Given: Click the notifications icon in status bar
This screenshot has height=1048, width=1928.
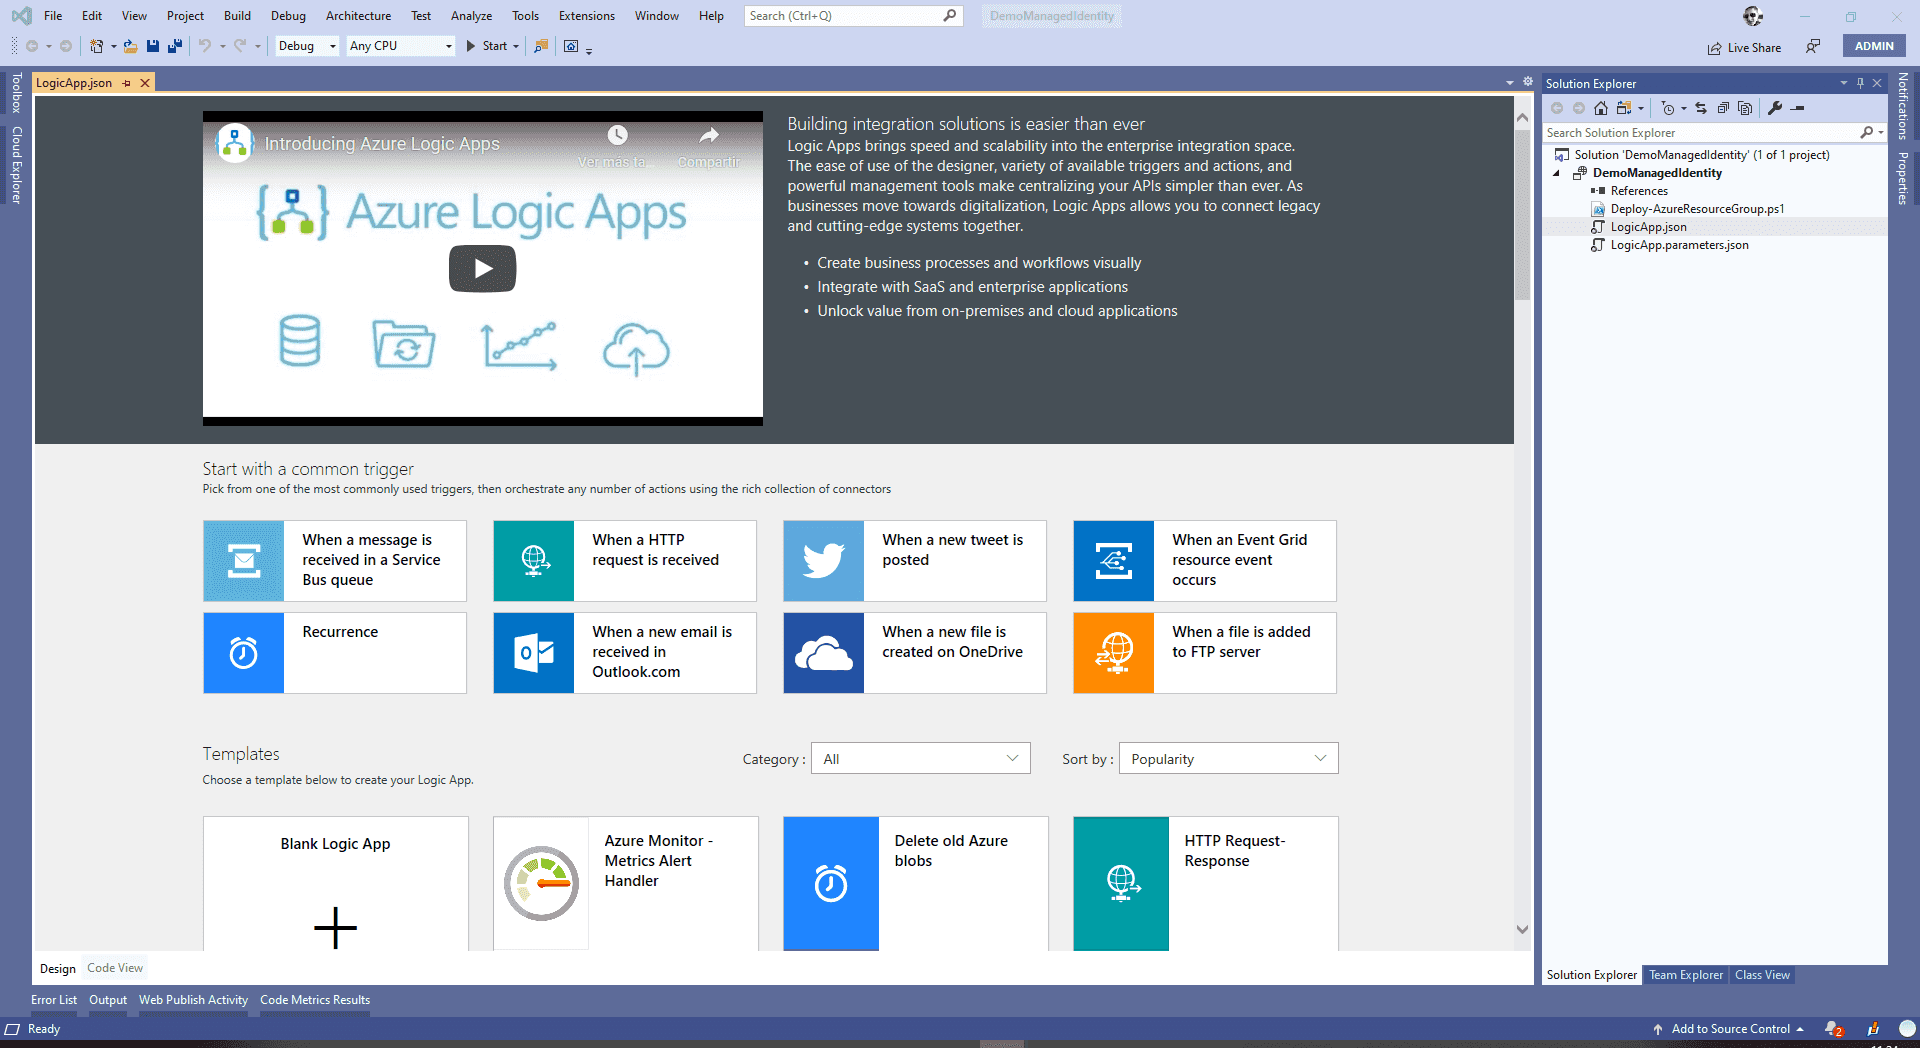Looking at the screenshot, I should 1833,1029.
